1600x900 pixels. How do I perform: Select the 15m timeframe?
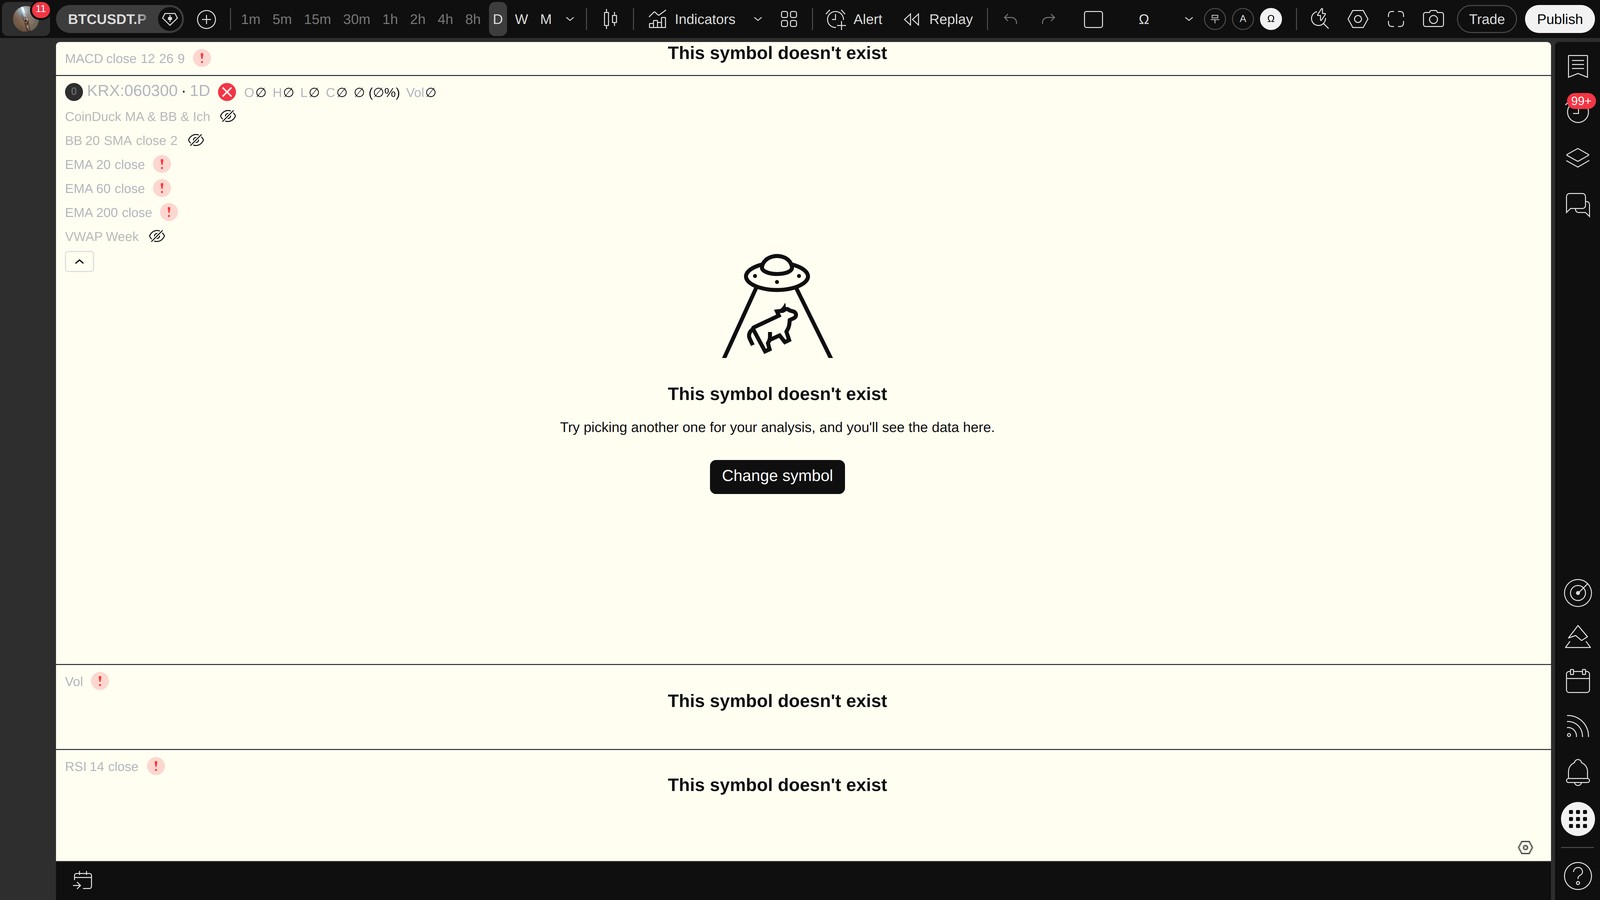[317, 19]
